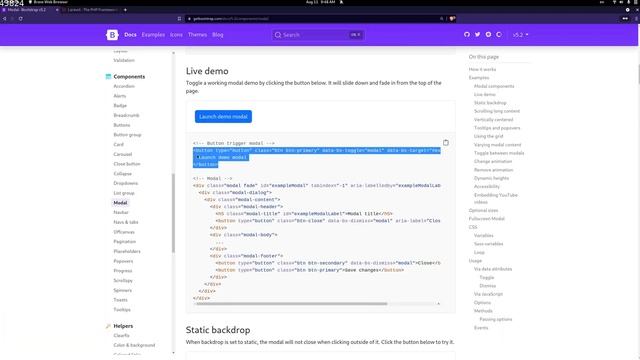Open Accordion in the sidebar
This screenshot has width=640, height=360.
click(124, 86)
